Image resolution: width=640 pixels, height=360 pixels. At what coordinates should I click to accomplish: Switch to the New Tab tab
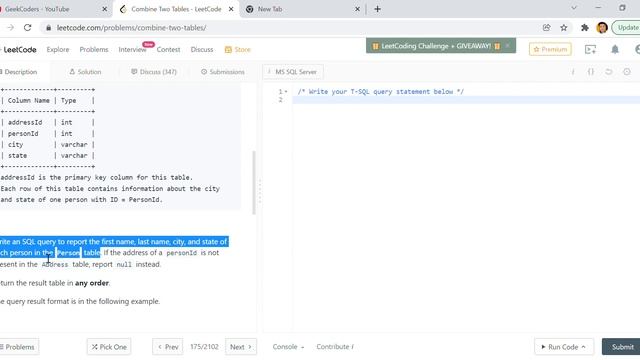(x=302, y=9)
